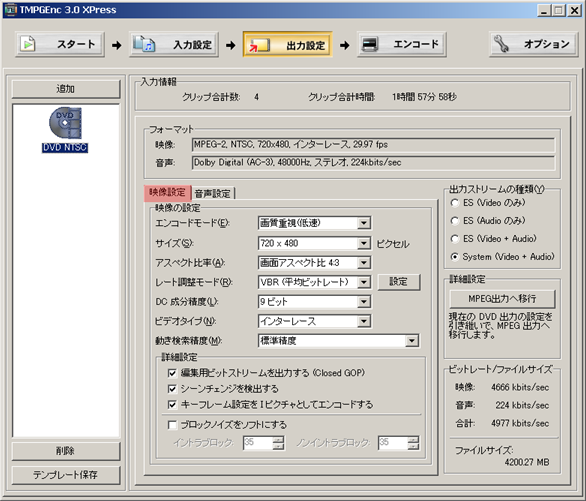Enable ブロックノイズをソフトにする checkbox
This screenshot has width=586, height=501.
[x=172, y=425]
